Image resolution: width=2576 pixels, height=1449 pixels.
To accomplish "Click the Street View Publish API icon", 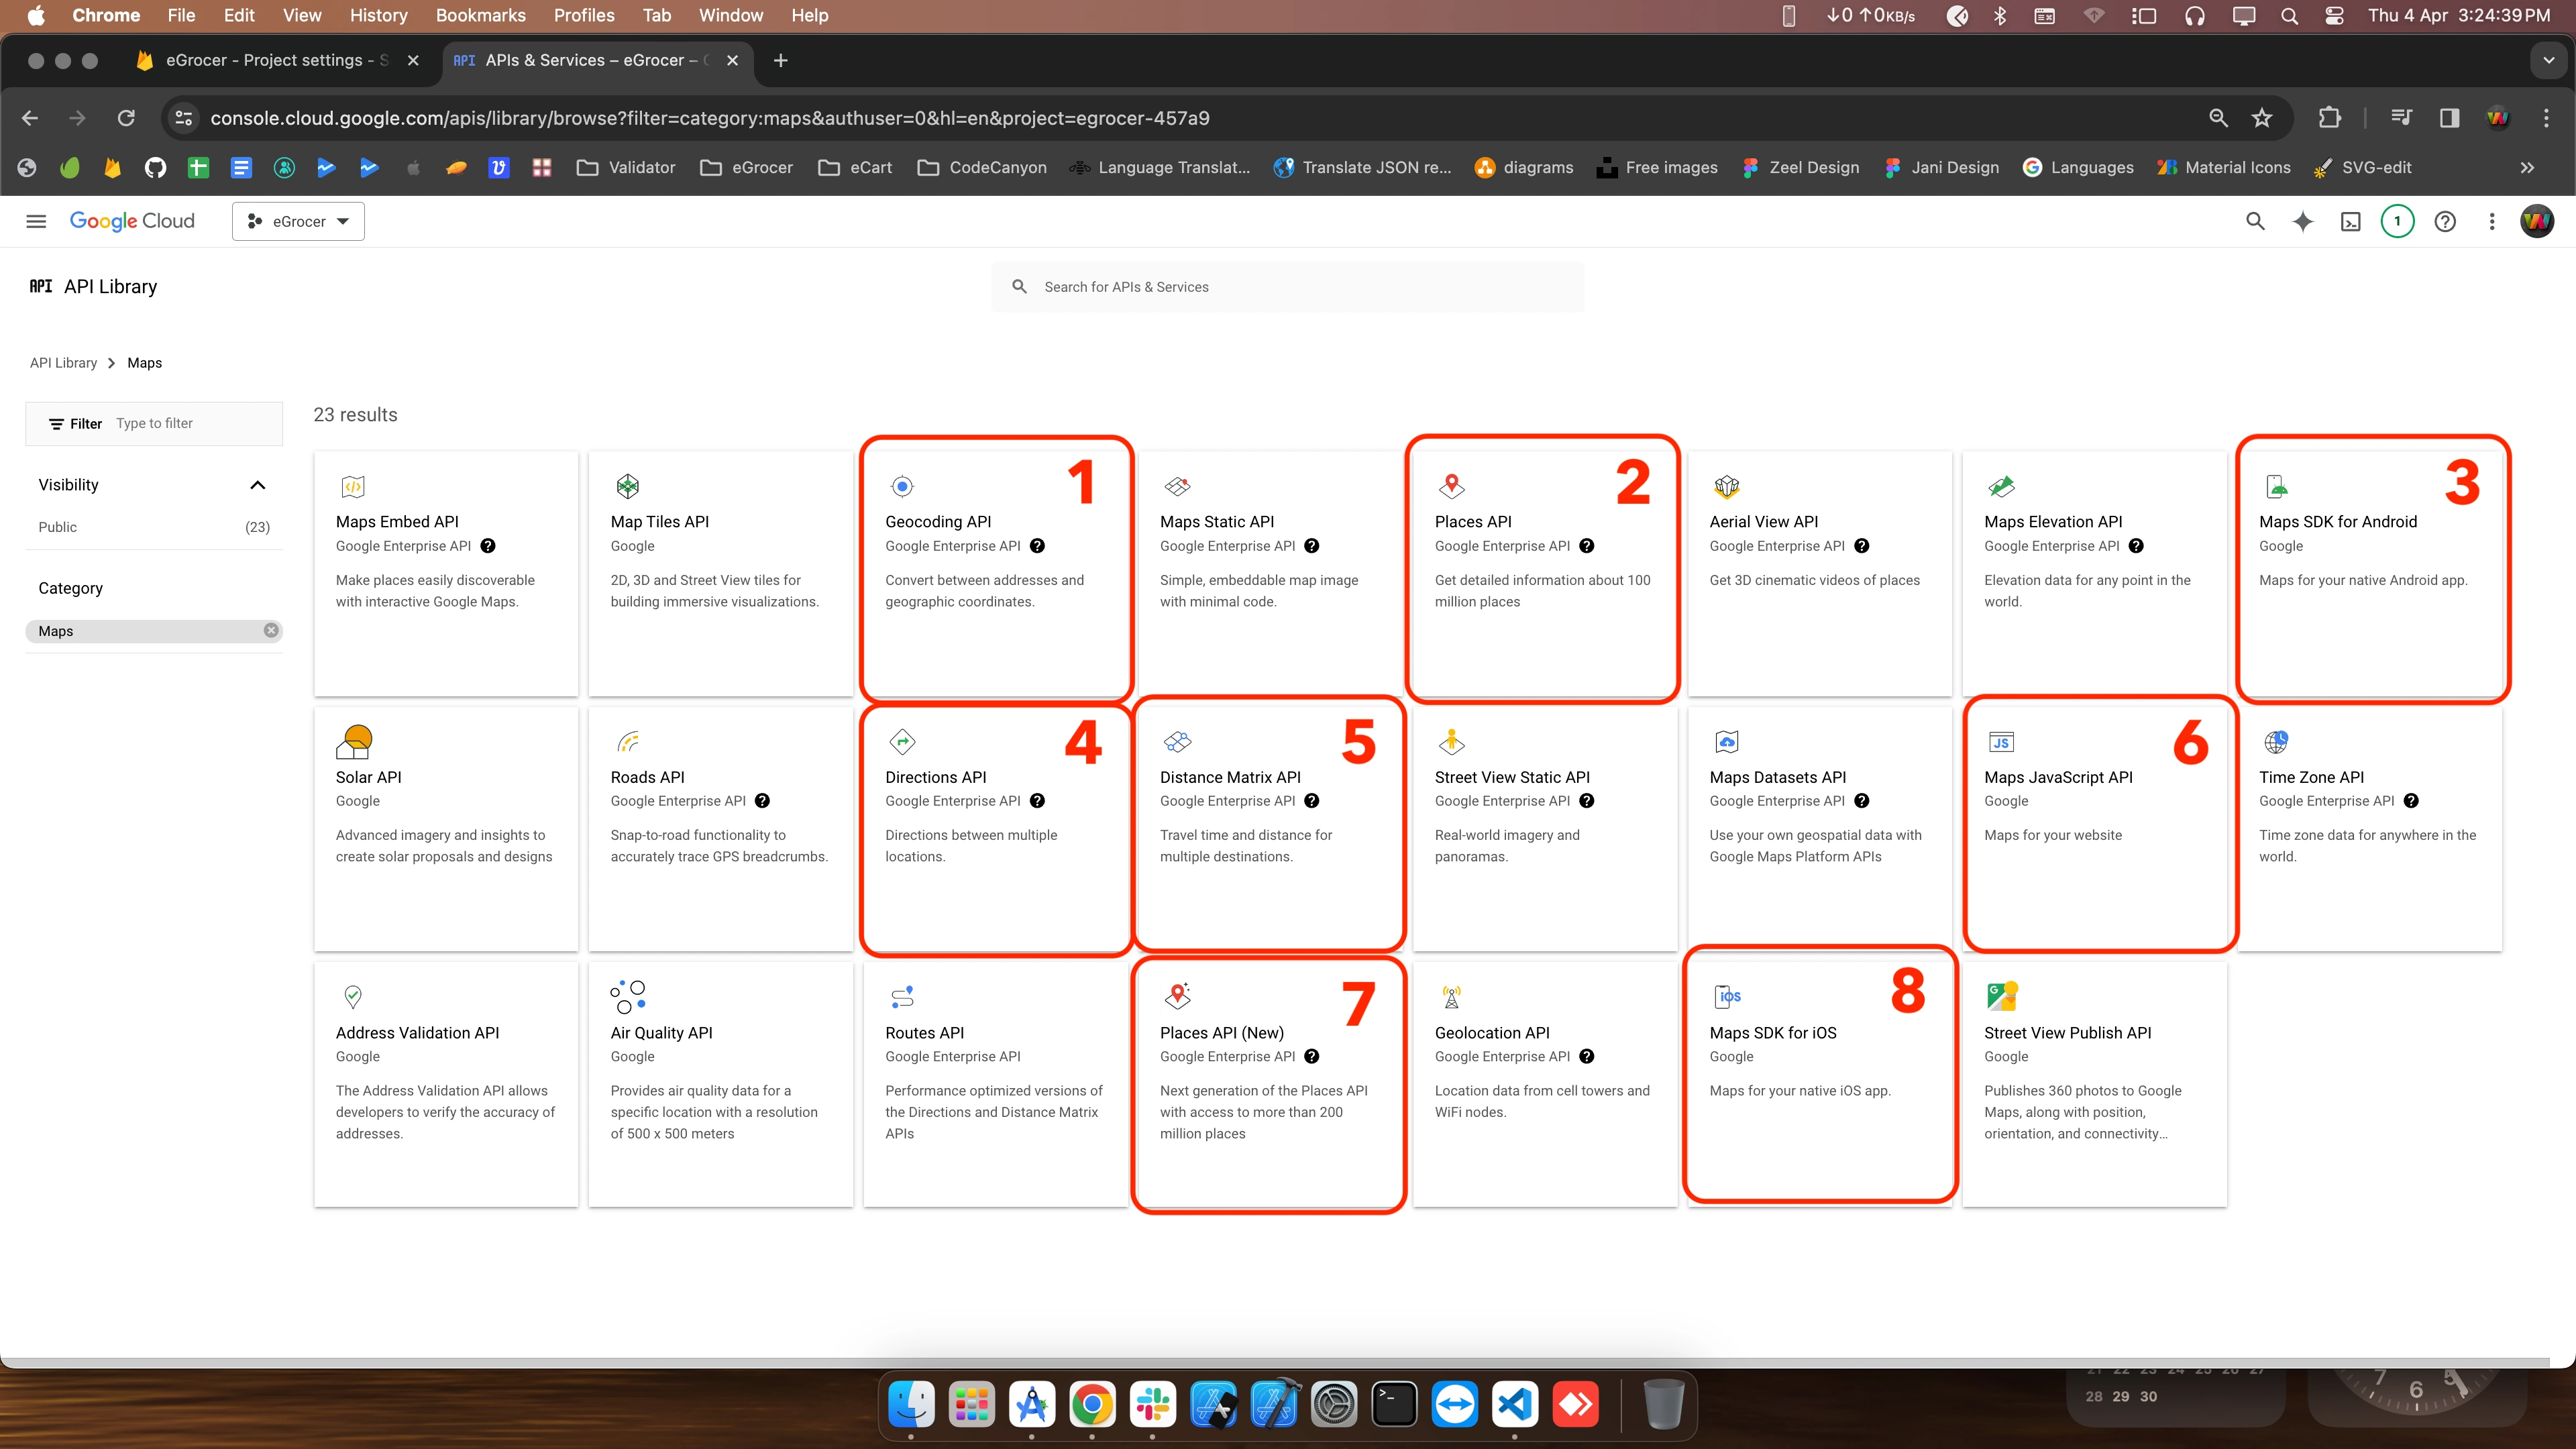I will (2002, 996).
